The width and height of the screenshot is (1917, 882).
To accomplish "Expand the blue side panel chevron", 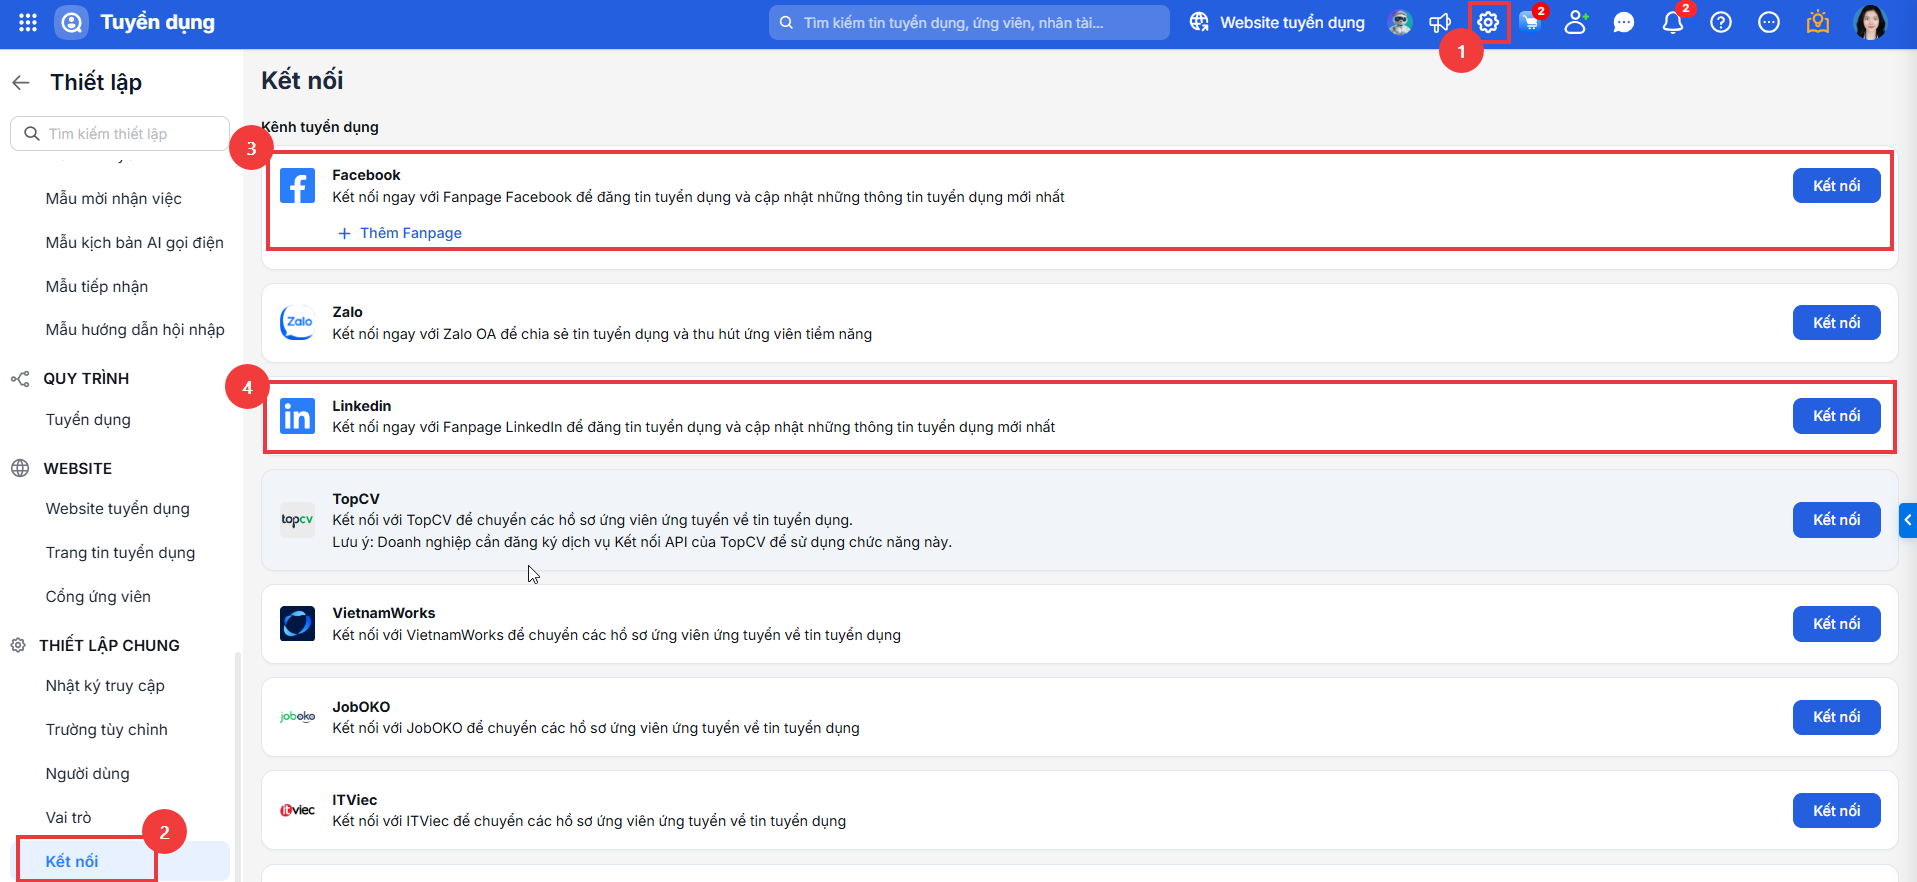I will click(x=1908, y=520).
